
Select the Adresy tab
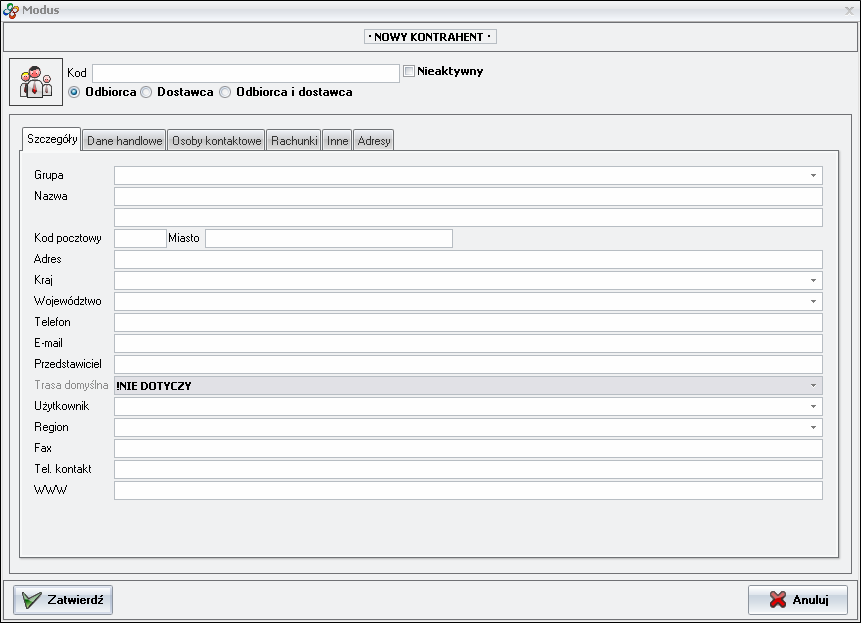coord(372,141)
